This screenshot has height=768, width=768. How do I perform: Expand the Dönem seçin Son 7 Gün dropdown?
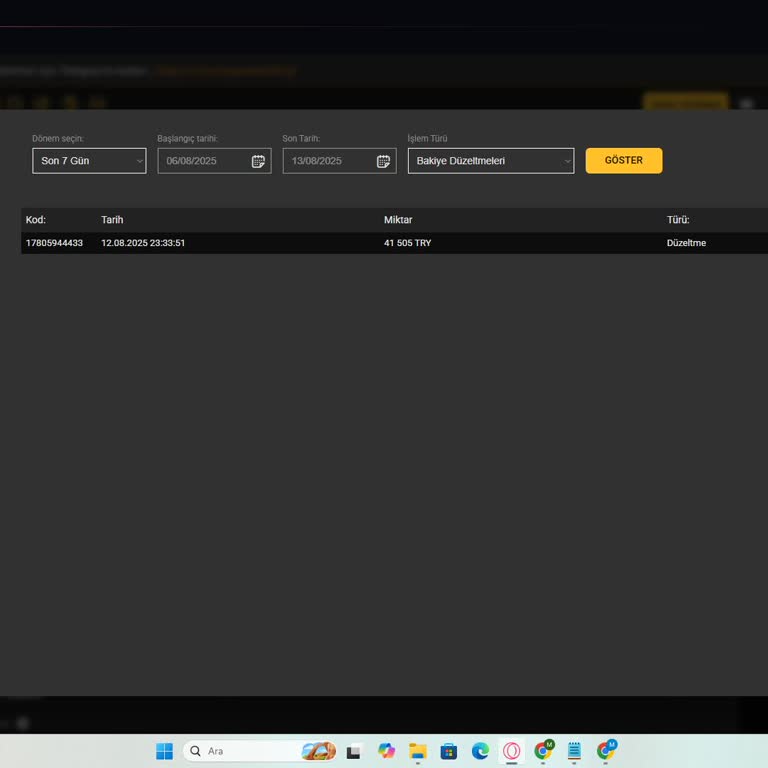coord(89,161)
